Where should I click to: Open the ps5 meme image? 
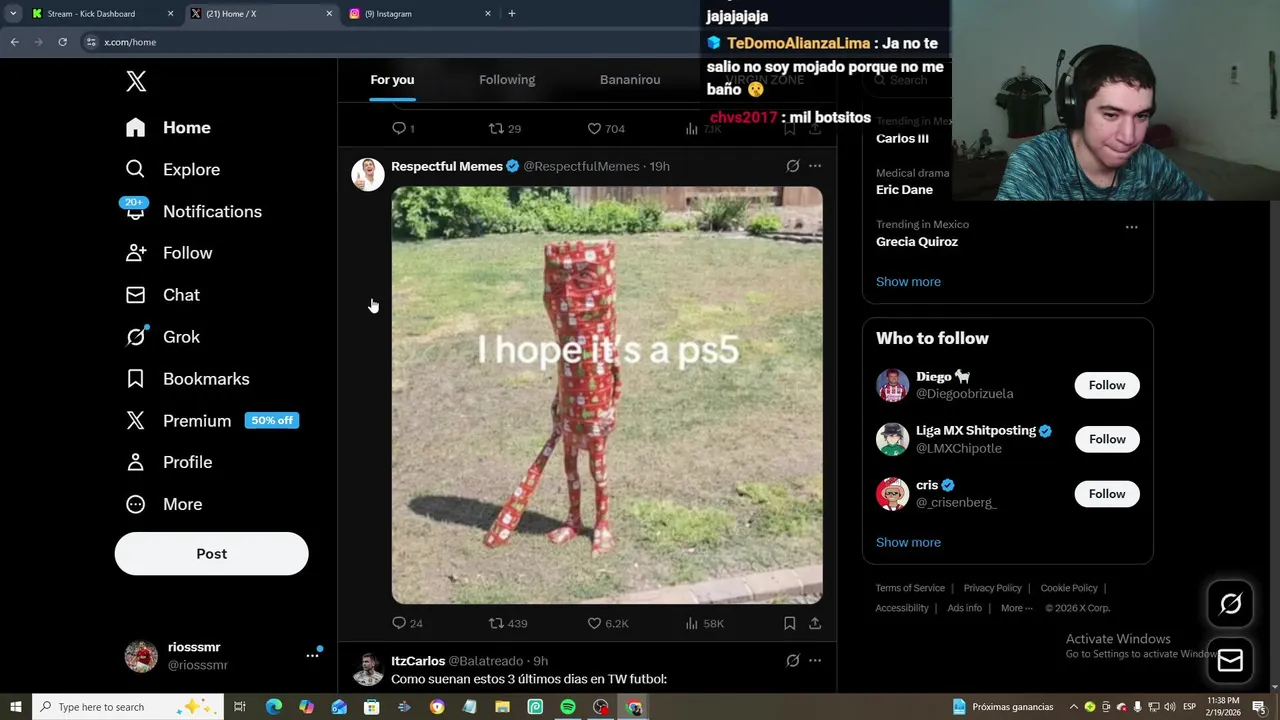point(607,395)
